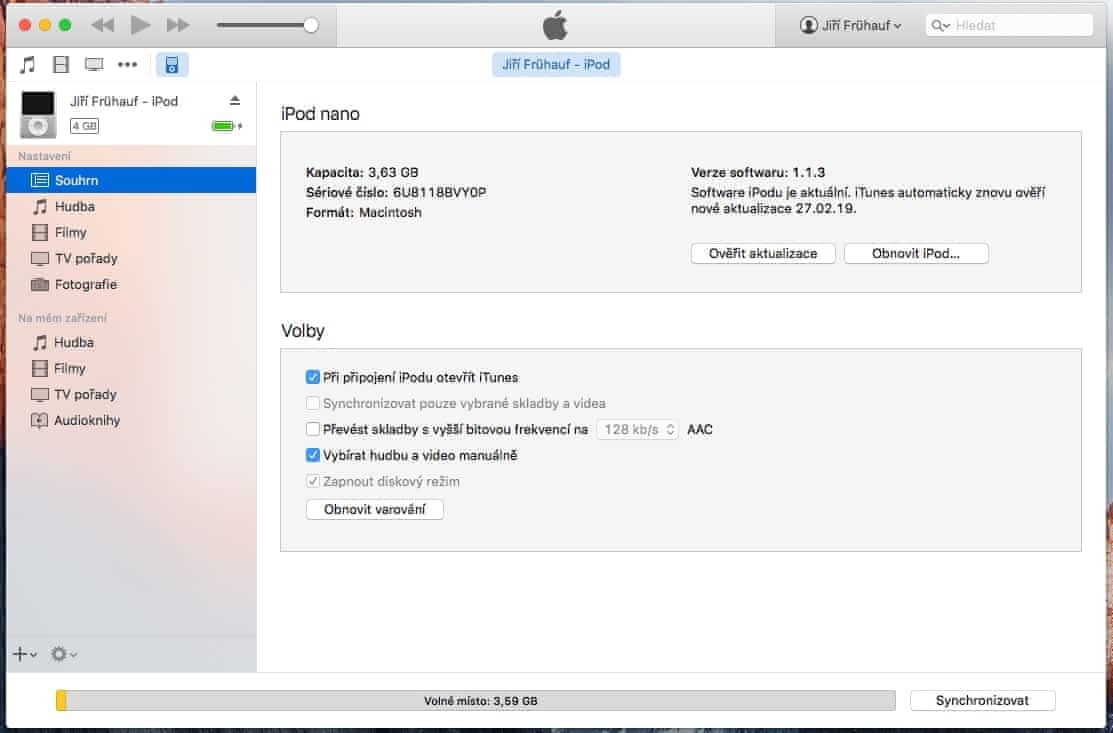Click the storage capacity bar
Image resolution: width=1113 pixels, height=733 pixels.
[x=476, y=700]
